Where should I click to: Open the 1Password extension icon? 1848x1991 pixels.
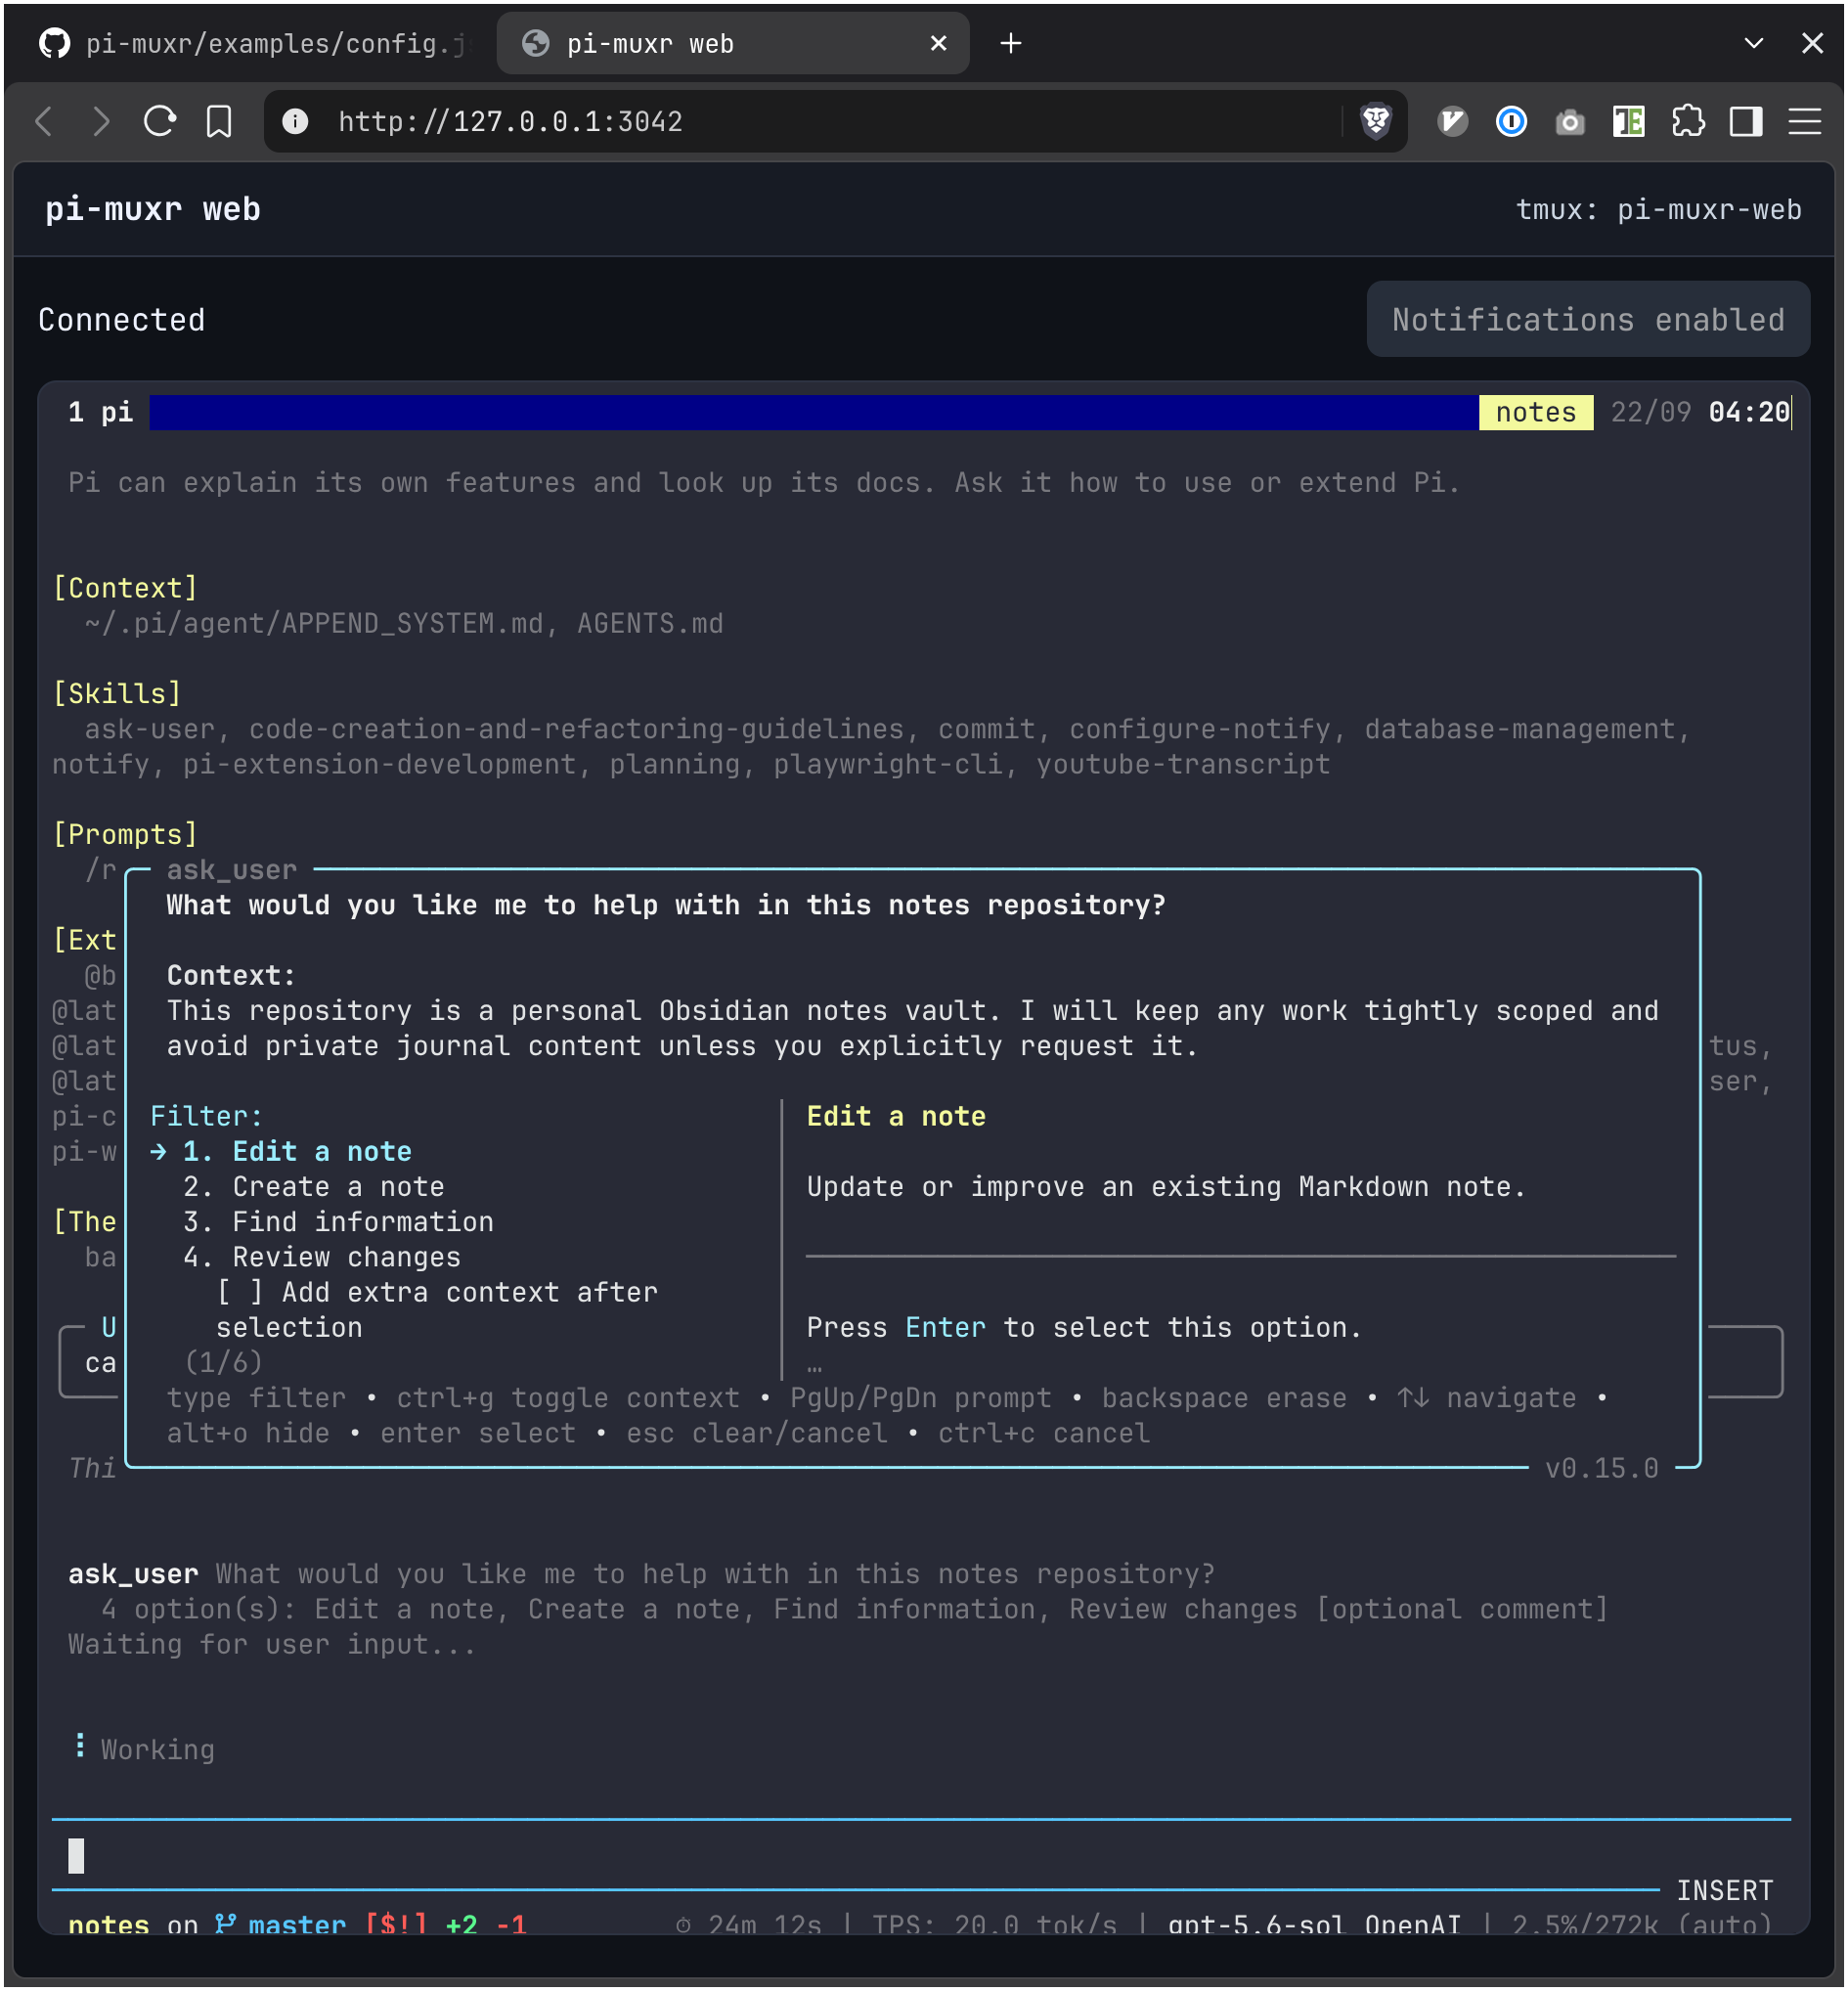[1512, 122]
